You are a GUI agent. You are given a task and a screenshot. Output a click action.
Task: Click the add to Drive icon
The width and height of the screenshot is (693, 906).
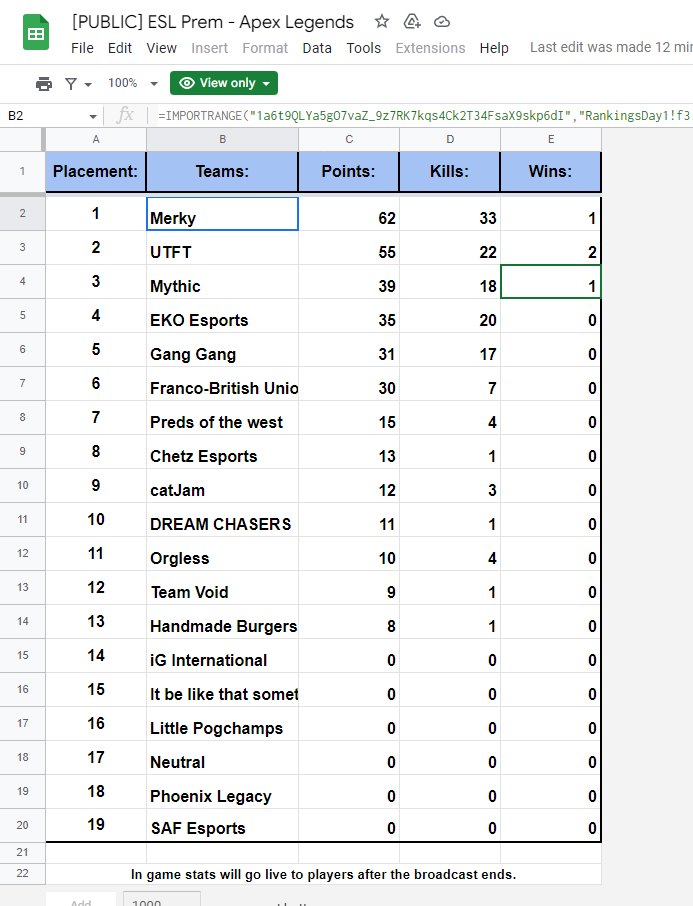coord(412,22)
